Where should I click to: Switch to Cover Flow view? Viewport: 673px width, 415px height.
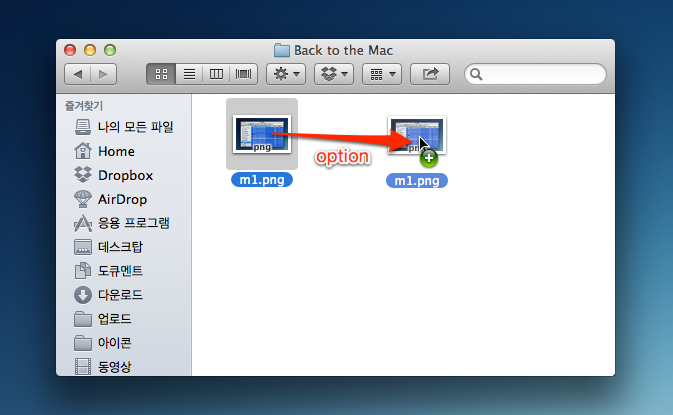coord(243,74)
